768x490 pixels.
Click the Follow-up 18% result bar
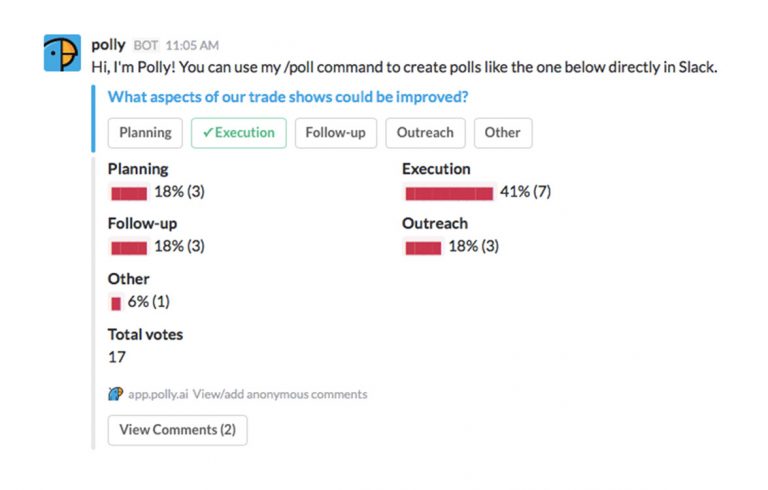(129, 247)
